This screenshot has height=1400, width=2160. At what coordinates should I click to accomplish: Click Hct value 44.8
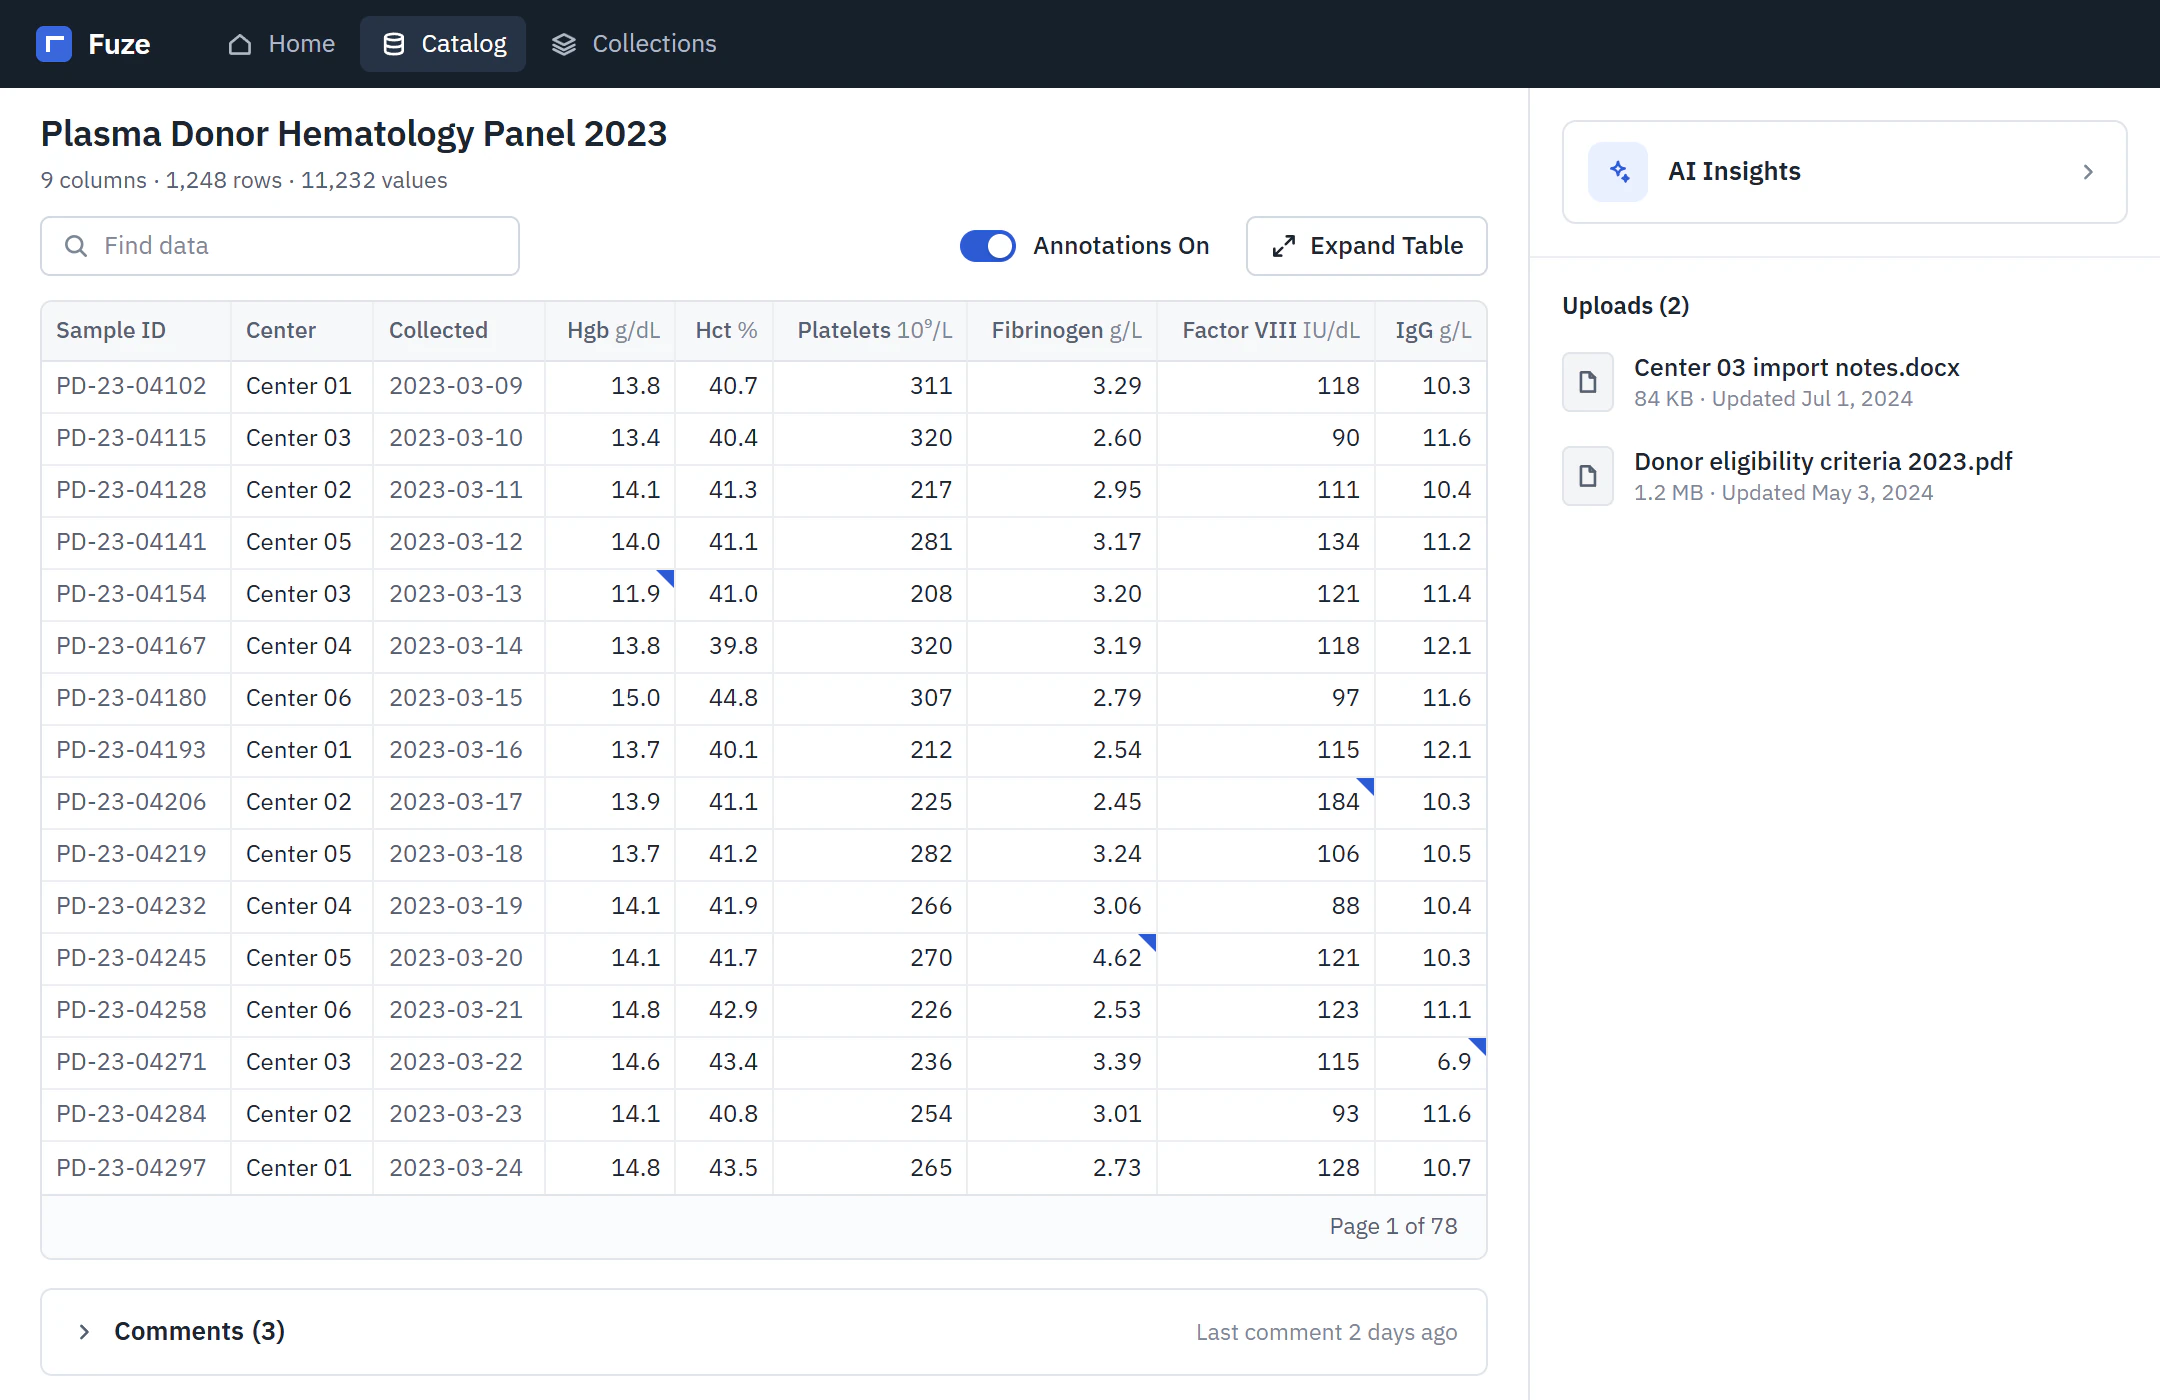pyautogui.click(x=724, y=698)
